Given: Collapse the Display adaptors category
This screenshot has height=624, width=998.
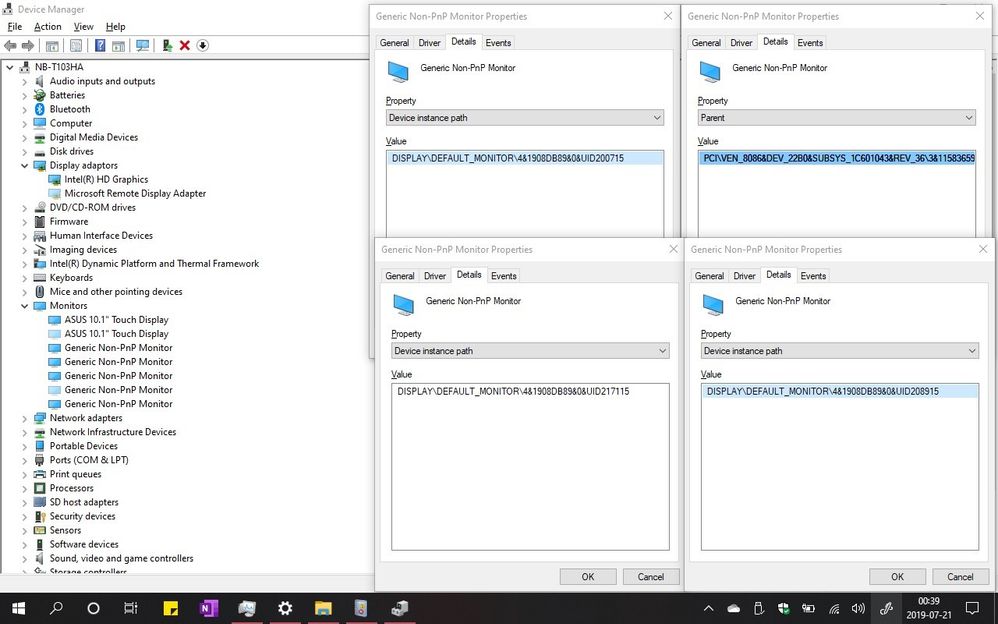Looking at the screenshot, I should coord(24,166).
